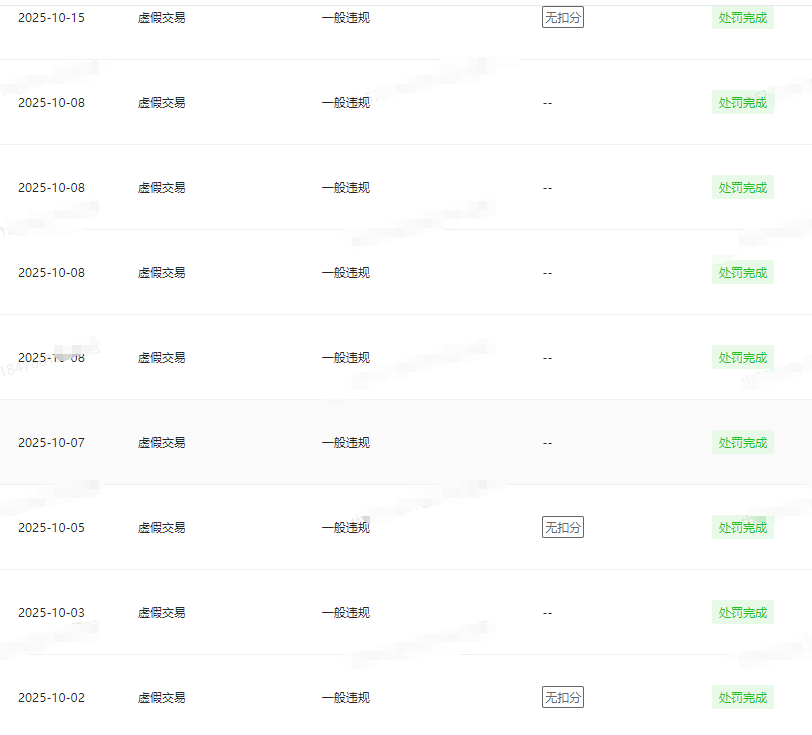Select the highlighted 2025-10-07 date cell
812x735 pixels.
click(x=51, y=442)
